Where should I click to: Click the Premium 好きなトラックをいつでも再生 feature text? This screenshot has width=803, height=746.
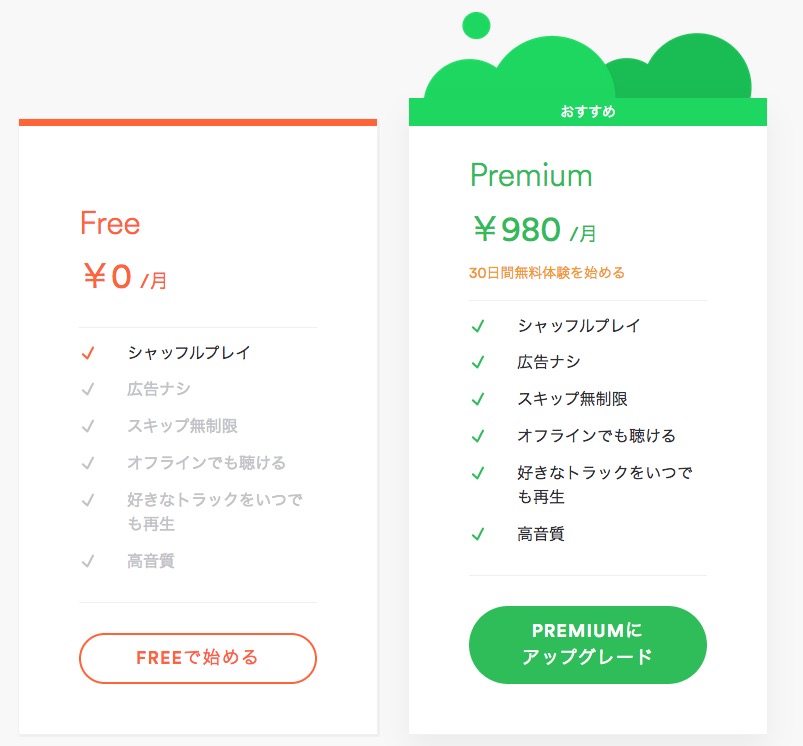(604, 484)
